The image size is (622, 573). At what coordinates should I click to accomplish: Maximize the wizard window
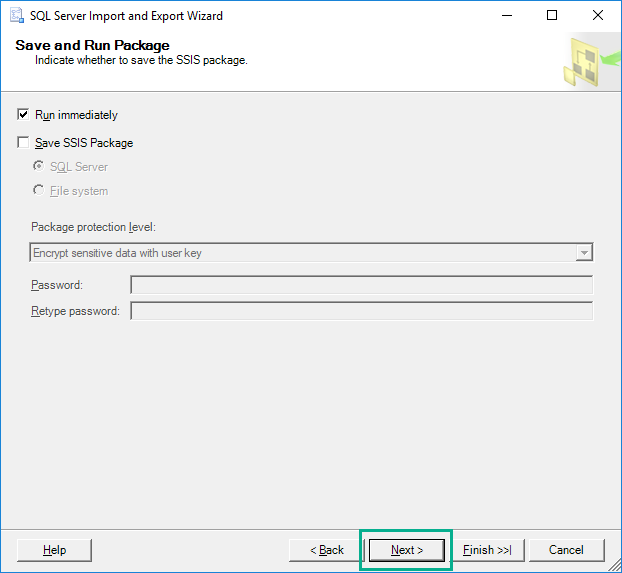pyautogui.click(x=552, y=16)
